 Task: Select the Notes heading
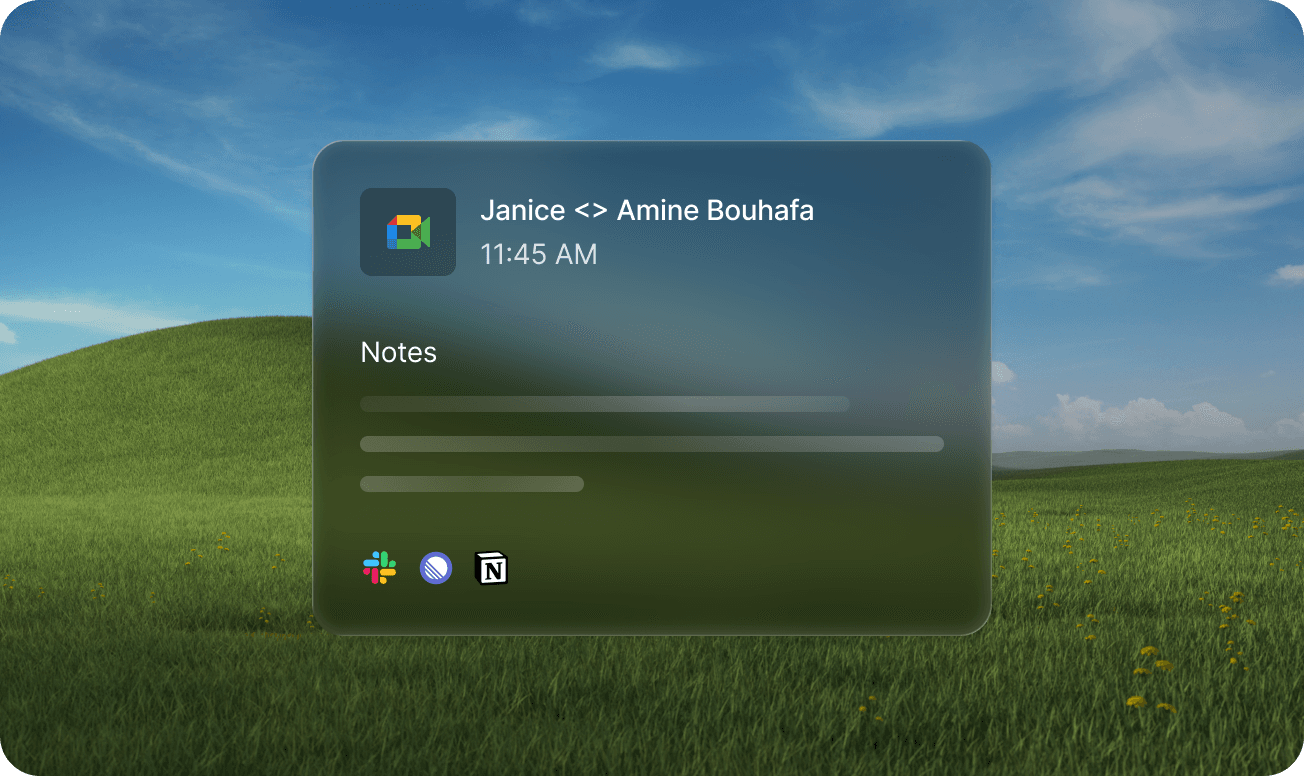(x=398, y=353)
